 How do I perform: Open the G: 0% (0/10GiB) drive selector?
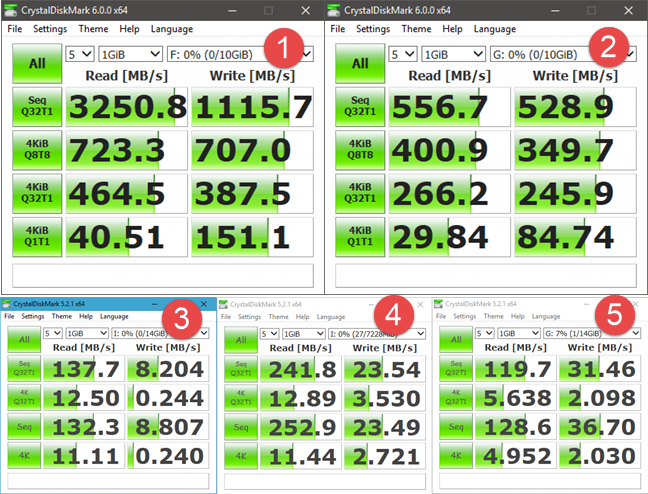tap(563, 54)
